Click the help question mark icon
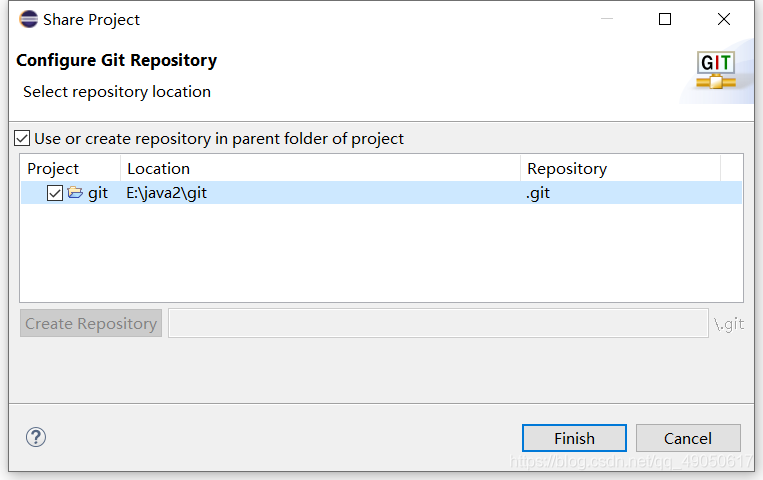This screenshot has height=480, width=763. pyautogui.click(x=36, y=437)
